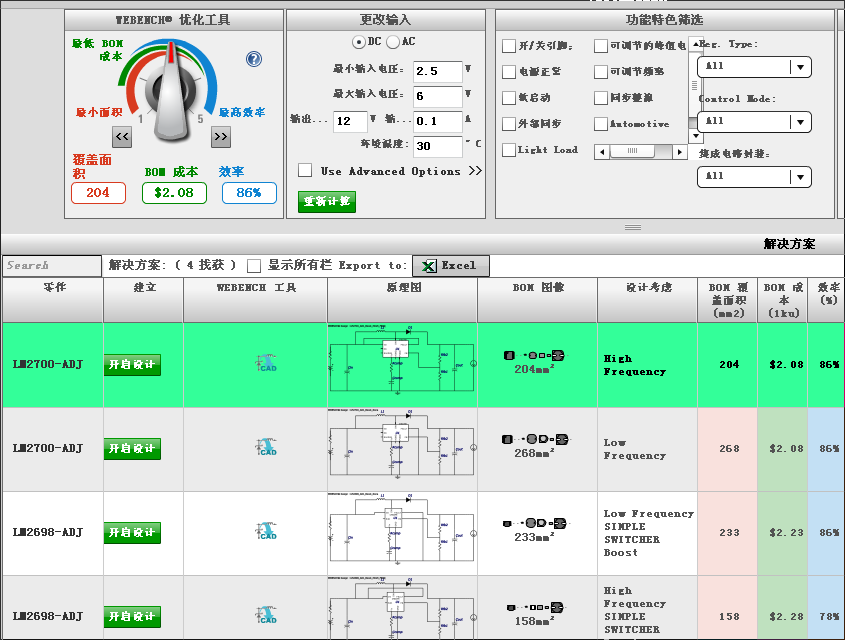Click the maximum input voltage field

tap(438, 96)
